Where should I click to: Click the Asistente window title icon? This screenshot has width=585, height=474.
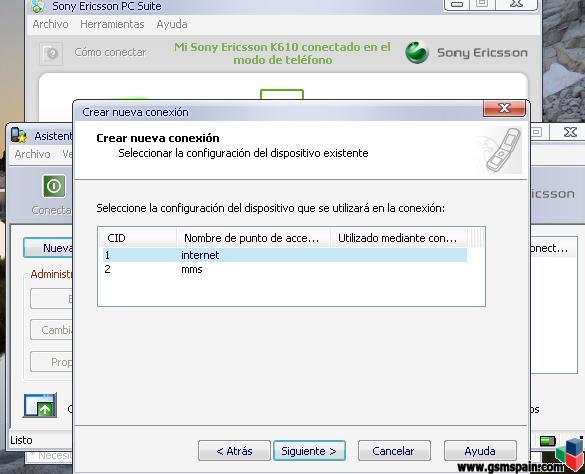(19, 135)
